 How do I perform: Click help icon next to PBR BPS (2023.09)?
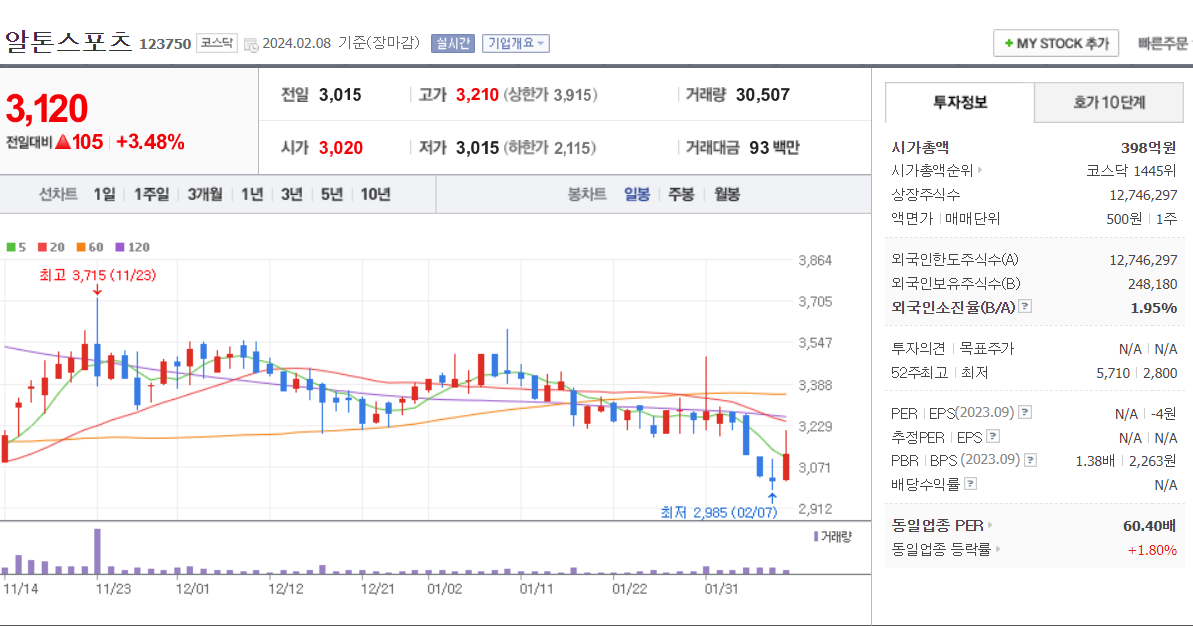click(1031, 460)
